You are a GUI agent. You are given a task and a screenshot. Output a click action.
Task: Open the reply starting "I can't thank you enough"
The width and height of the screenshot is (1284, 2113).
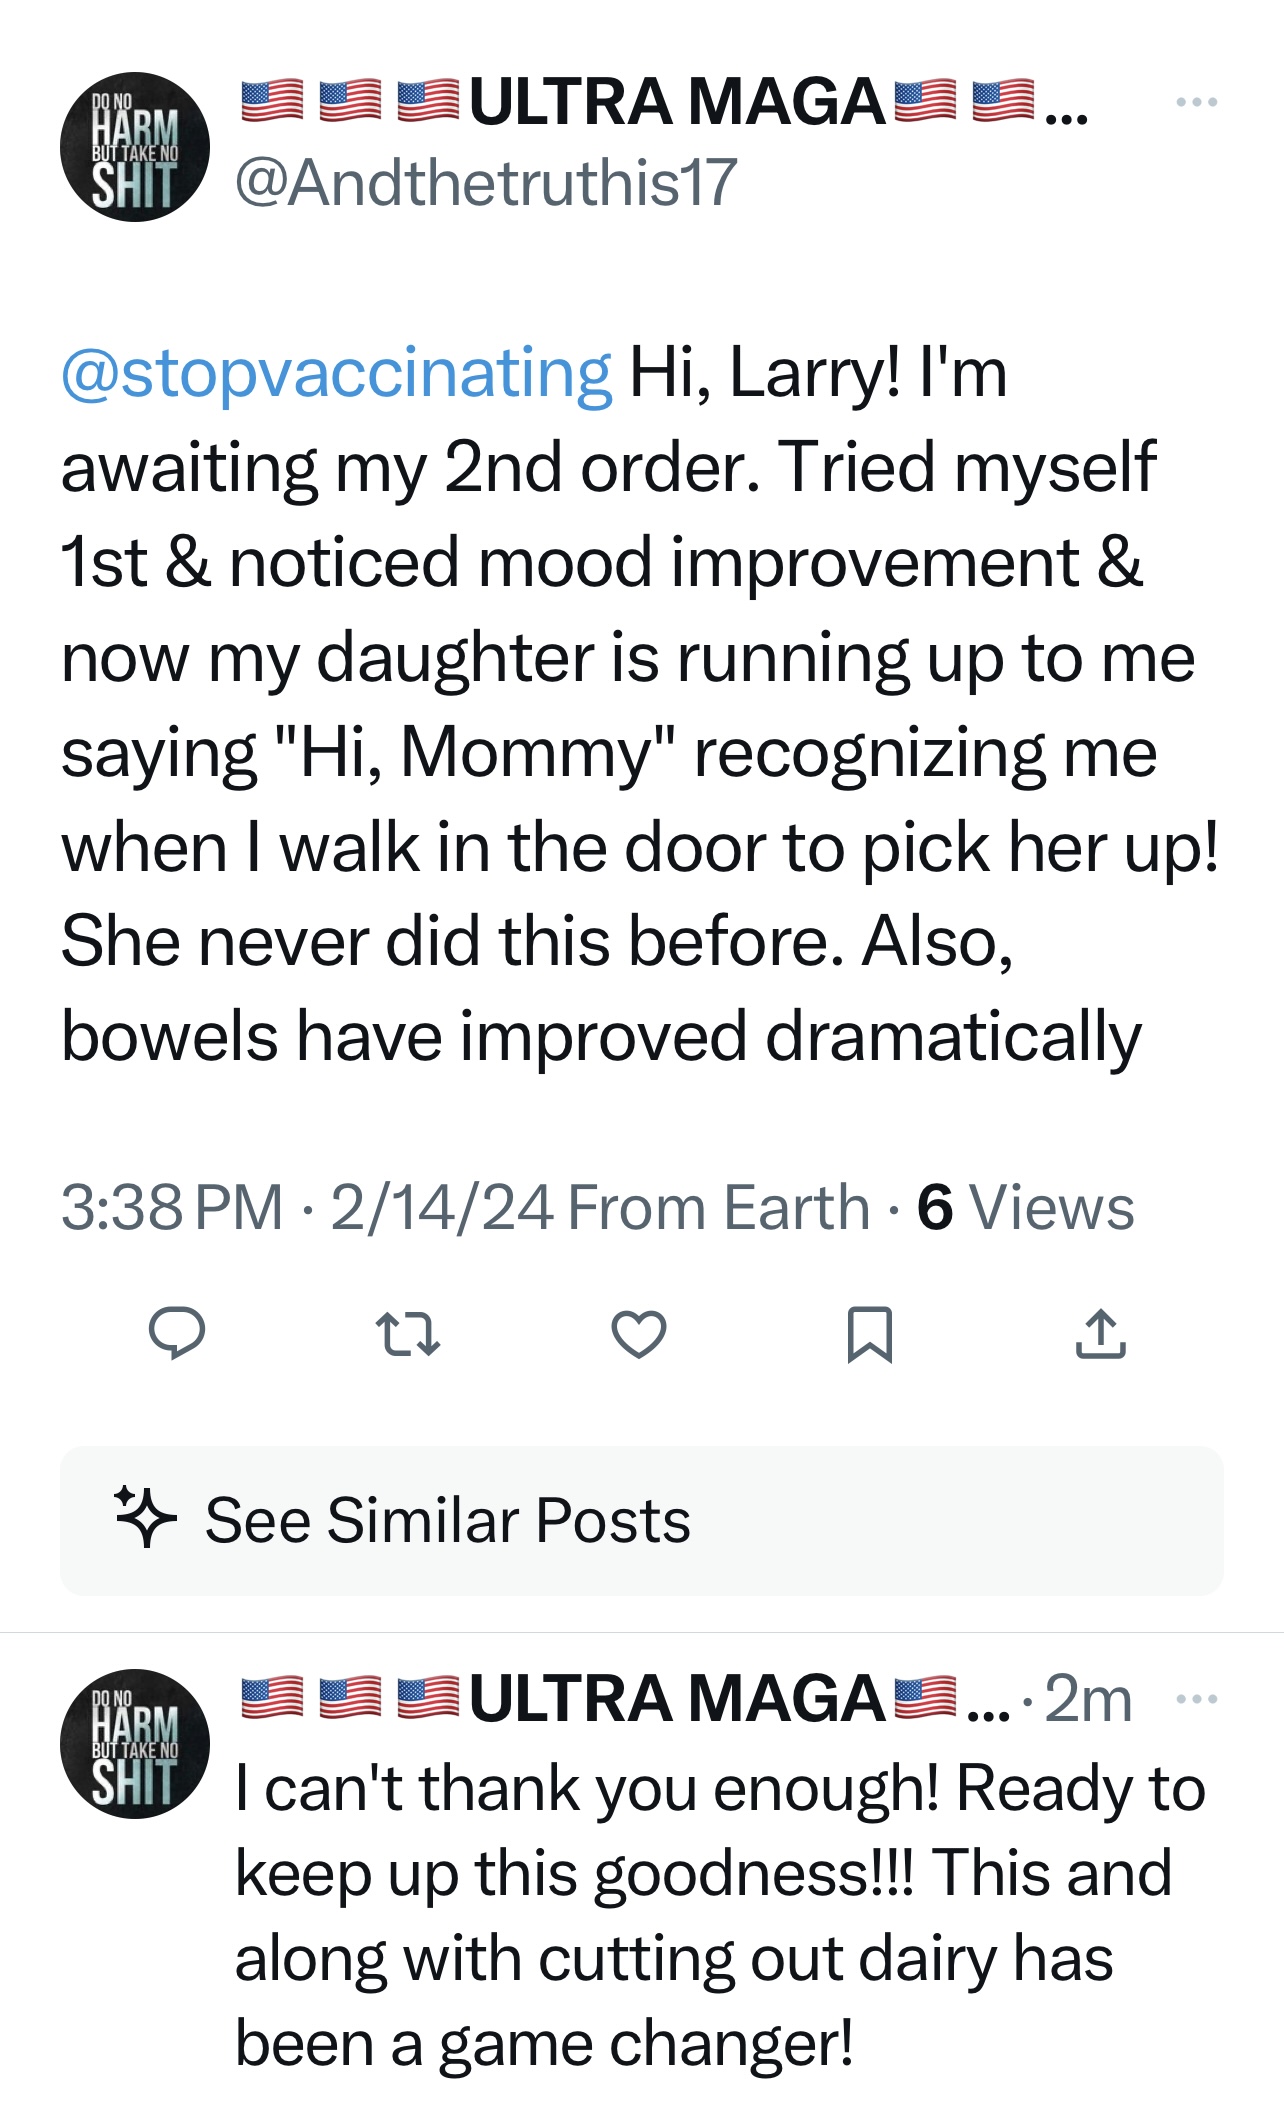(x=720, y=1915)
